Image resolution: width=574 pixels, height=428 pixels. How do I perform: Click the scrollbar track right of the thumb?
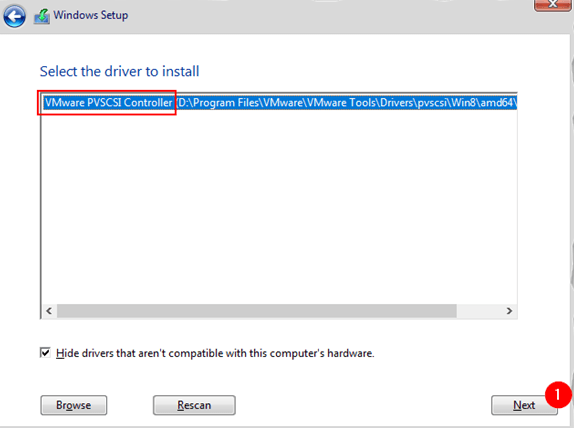click(479, 311)
